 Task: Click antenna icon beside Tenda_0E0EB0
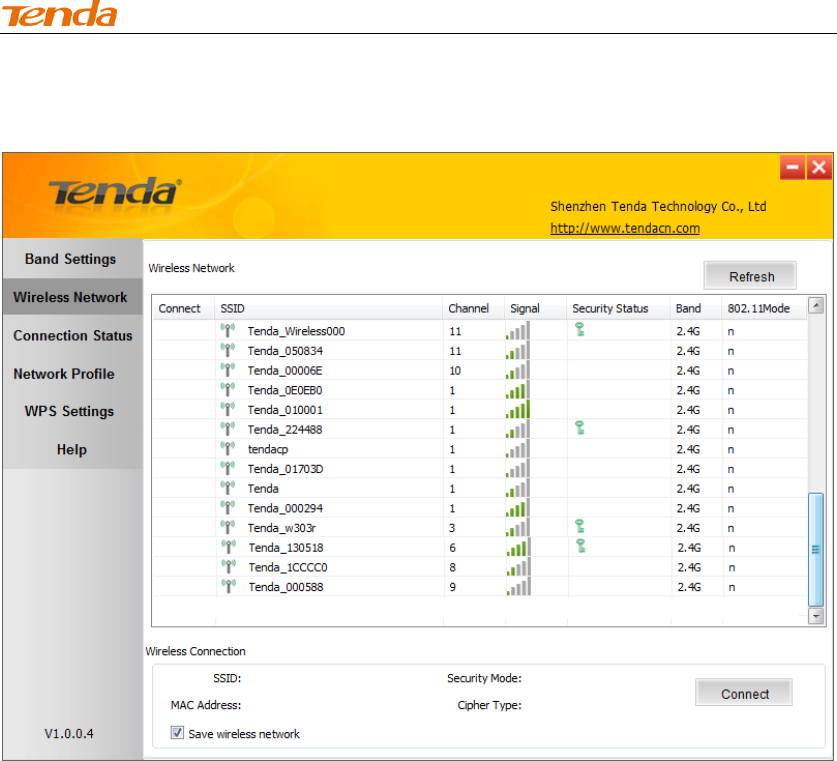click(227, 390)
